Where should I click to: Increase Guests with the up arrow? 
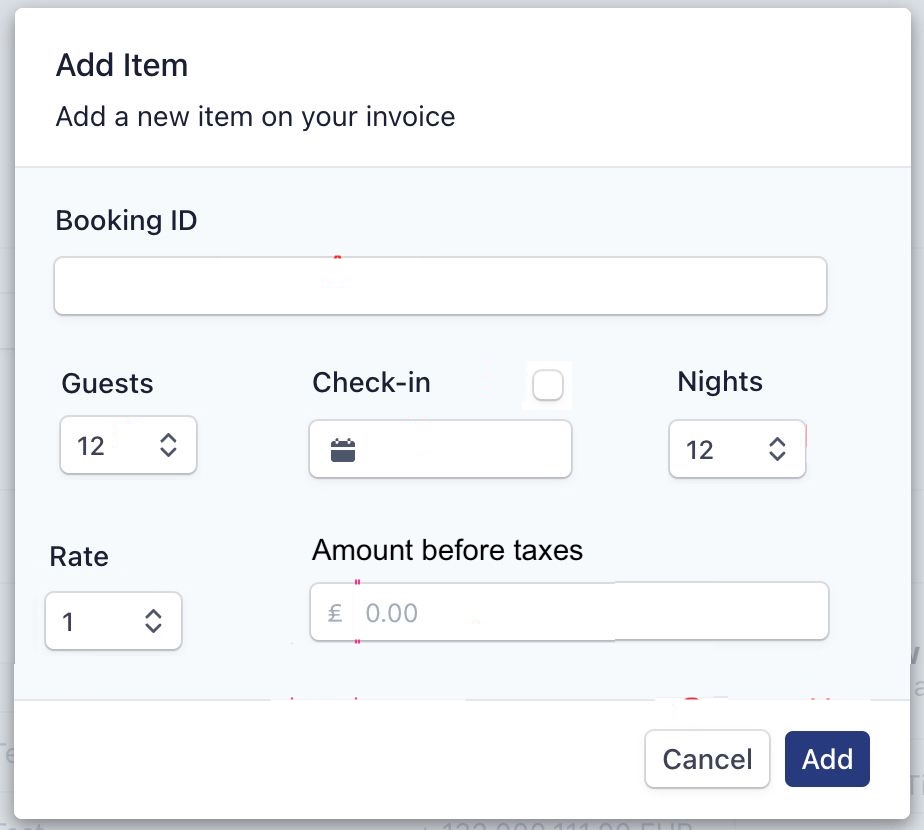(x=168, y=438)
